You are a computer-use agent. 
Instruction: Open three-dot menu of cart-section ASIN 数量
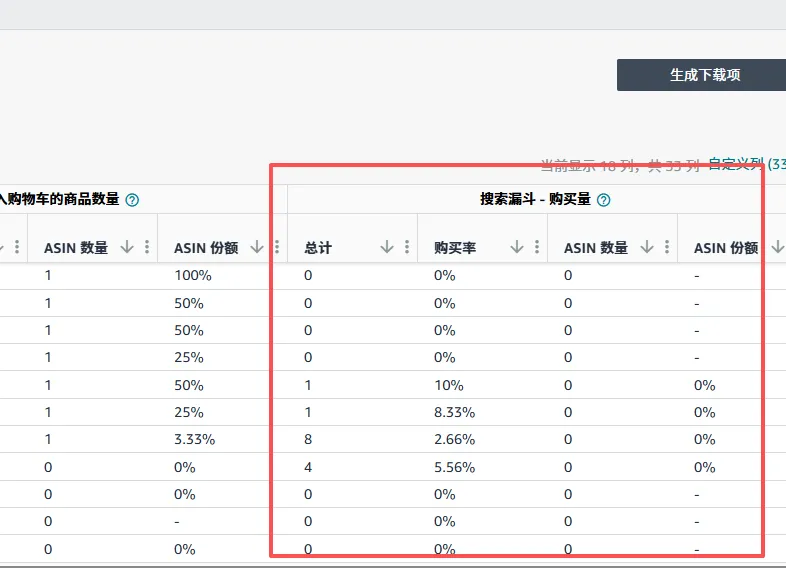[147, 247]
